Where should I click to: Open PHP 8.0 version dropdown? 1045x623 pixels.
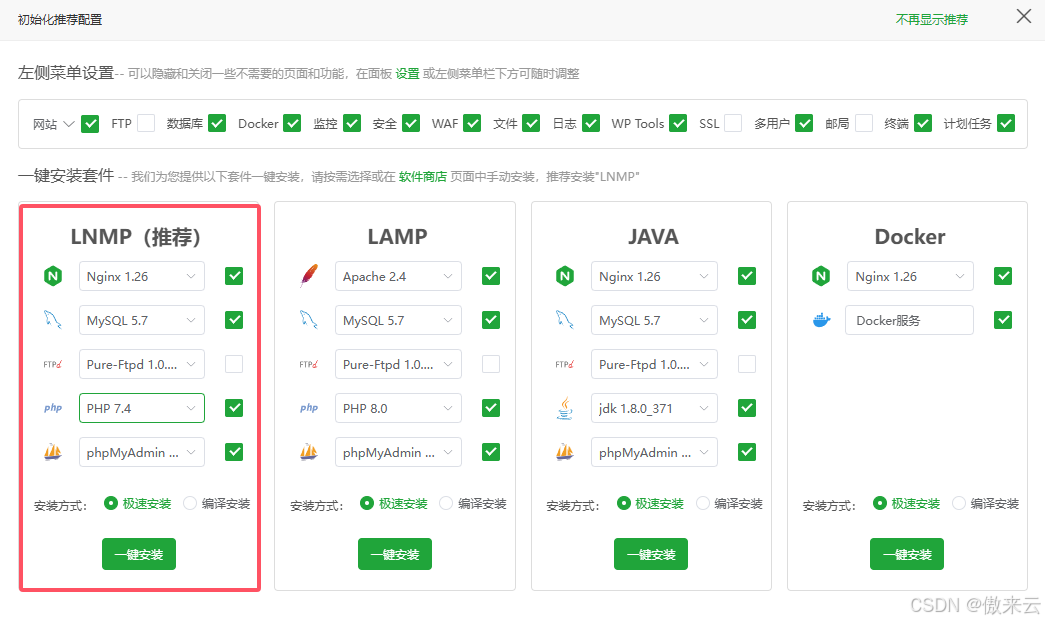click(x=398, y=408)
